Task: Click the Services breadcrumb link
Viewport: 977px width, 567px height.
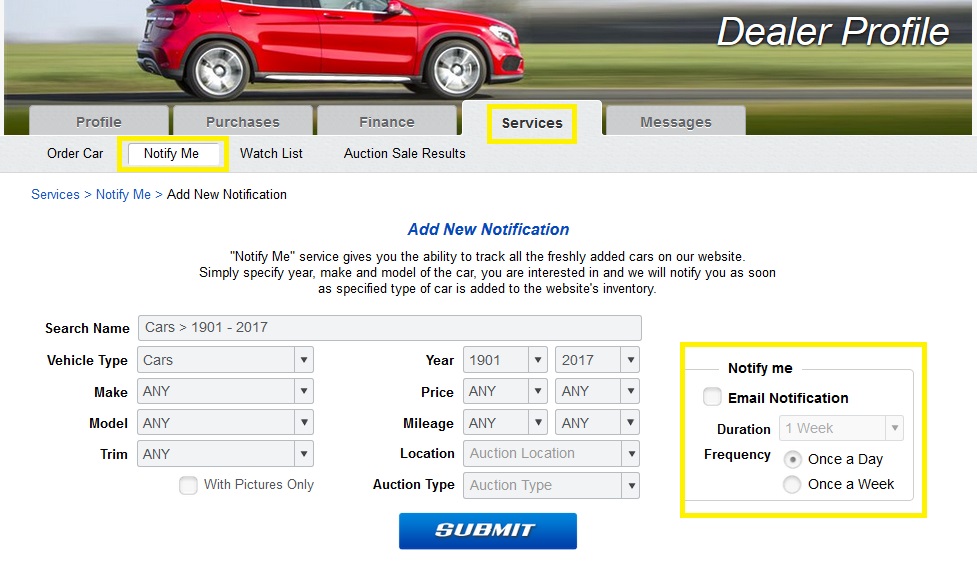Action: pyautogui.click(x=55, y=194)
